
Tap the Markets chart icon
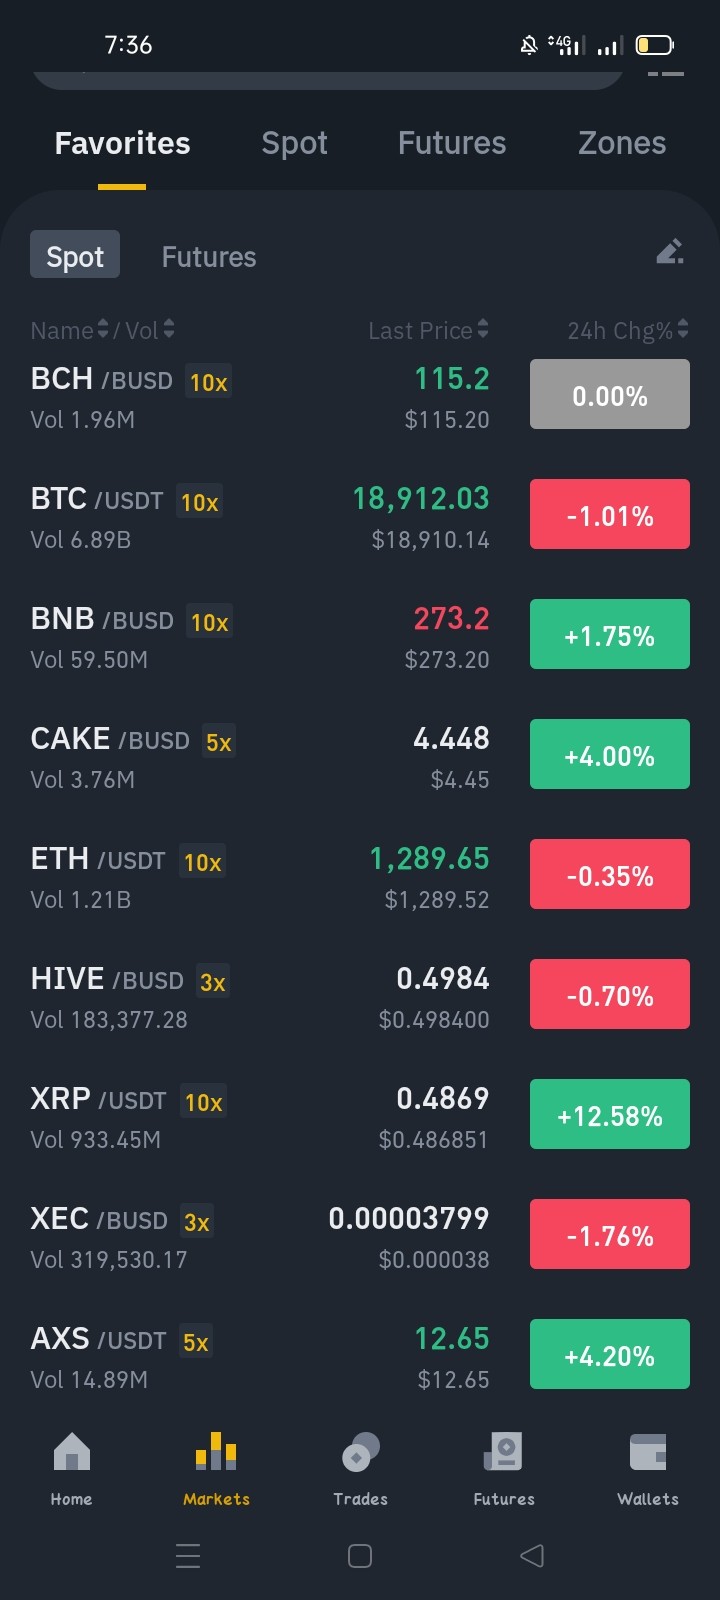(216, 1452)
